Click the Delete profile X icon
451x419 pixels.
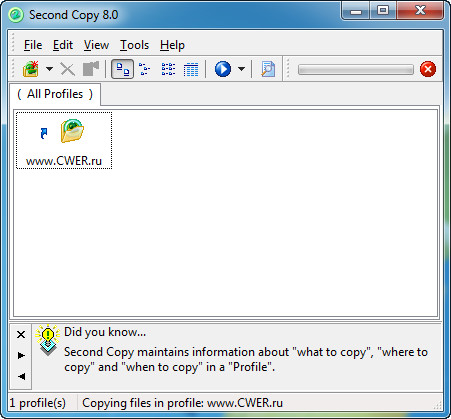68,69
